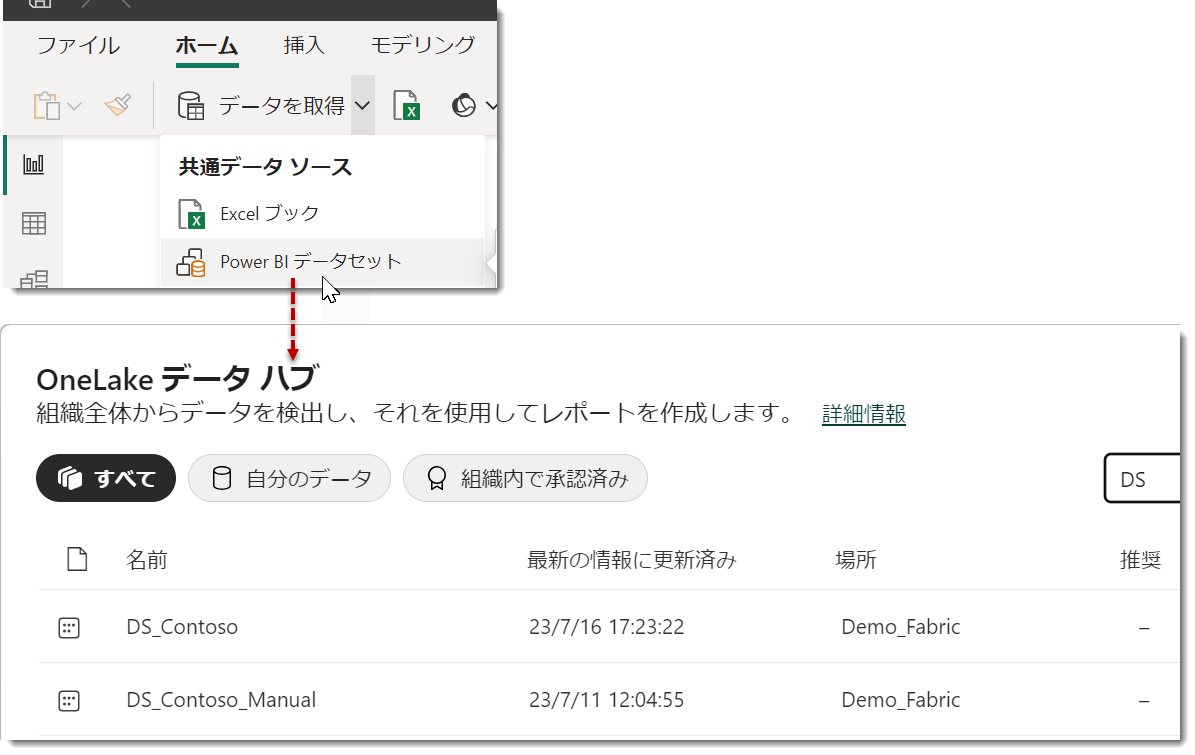Open the ファイル ribbon tab
Viewport: 1195px width, 755px height.
tap(78, 46)
